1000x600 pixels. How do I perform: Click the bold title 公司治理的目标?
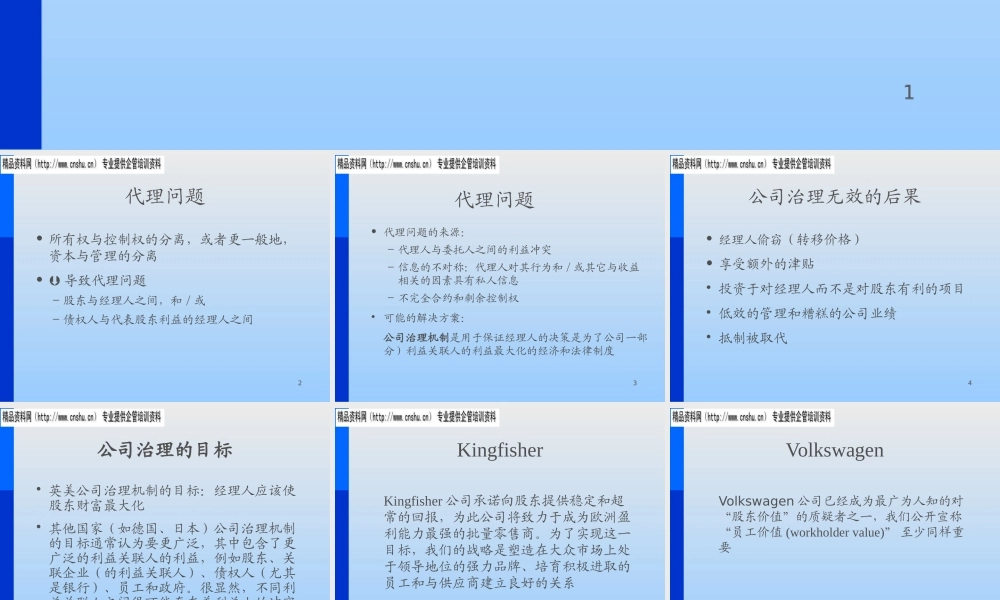coord(165,450)
